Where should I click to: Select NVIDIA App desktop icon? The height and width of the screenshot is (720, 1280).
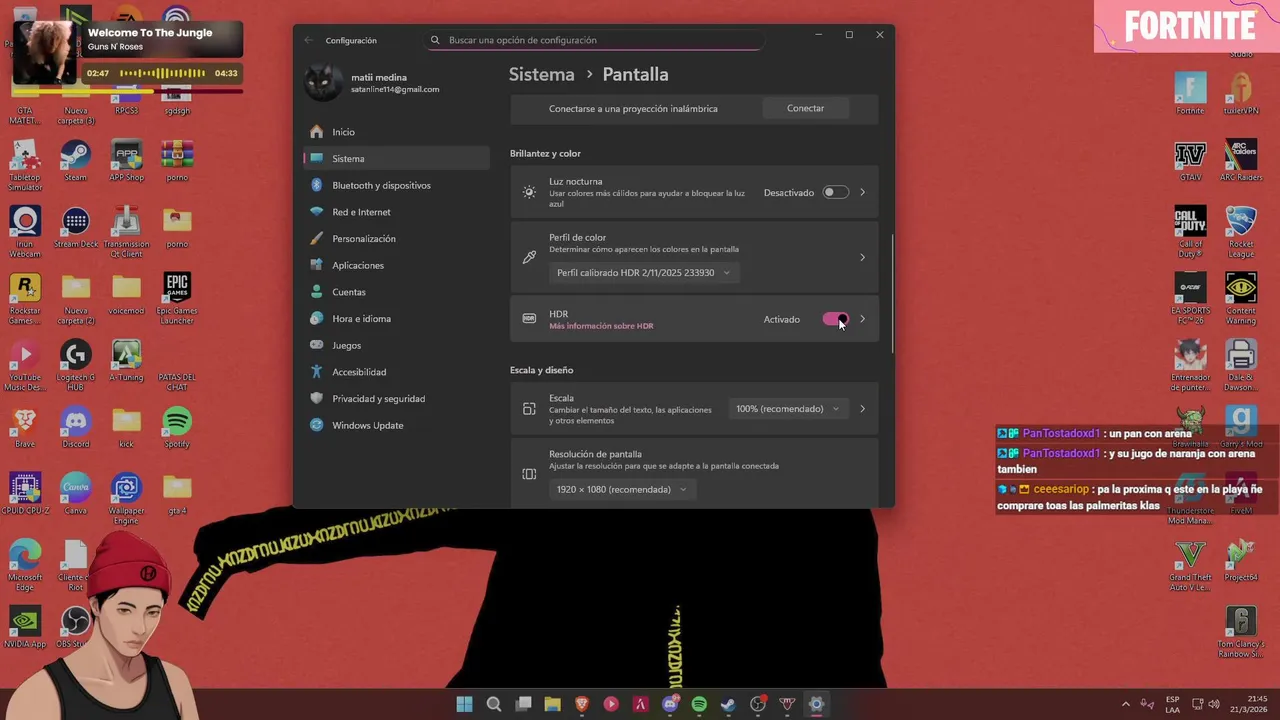coord(25,627)
